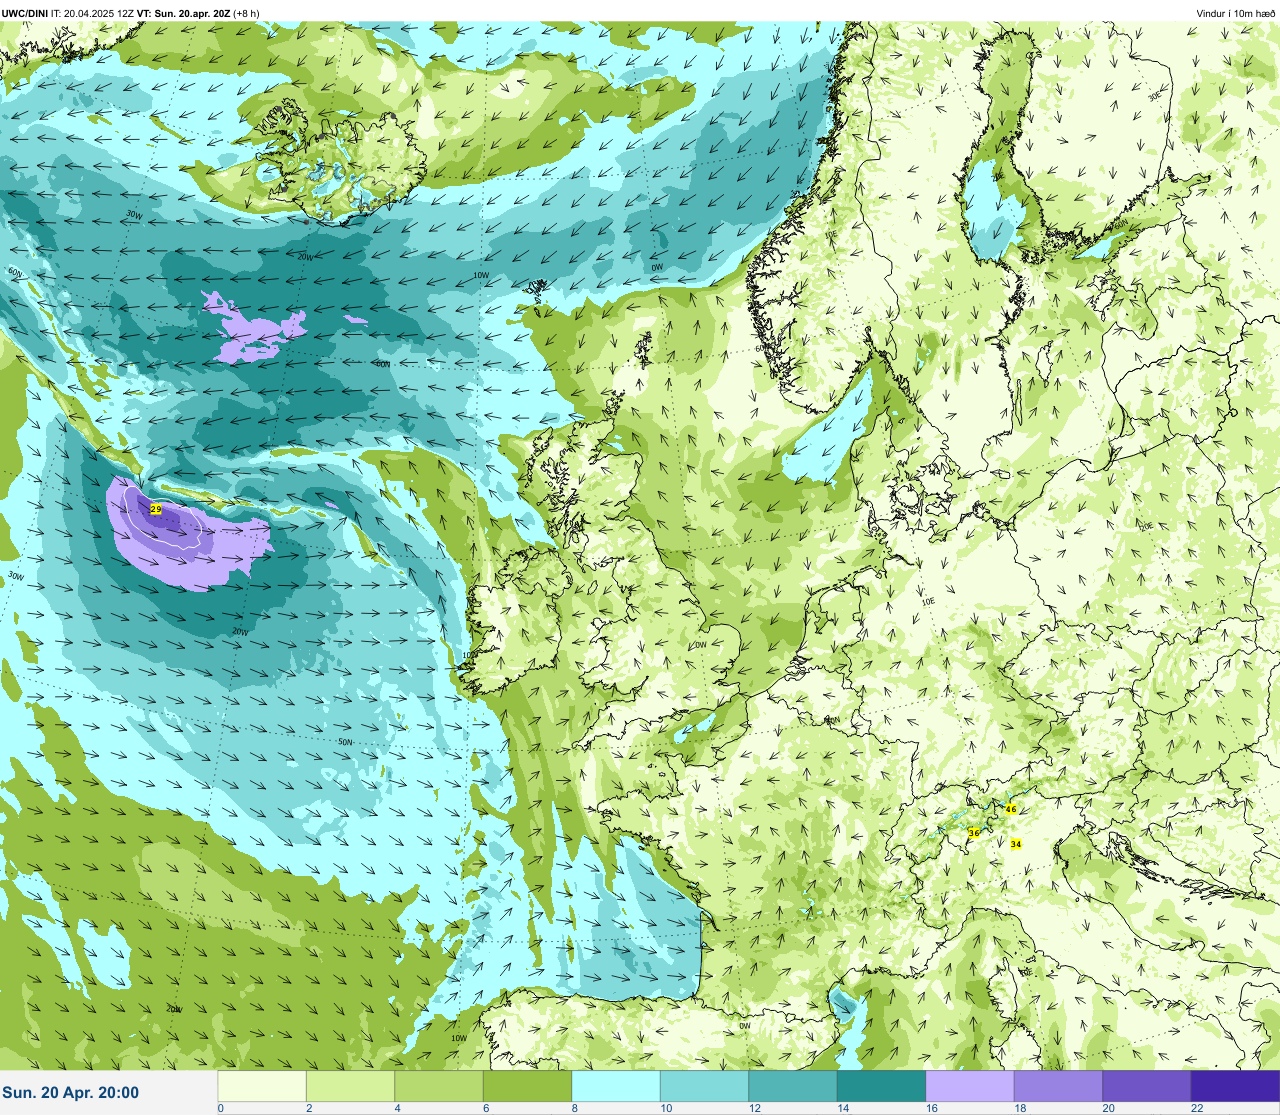The image size is (1280, 1115).
Task: Click the 18–20 purple legend swatch
Action: (1058, 1086)
